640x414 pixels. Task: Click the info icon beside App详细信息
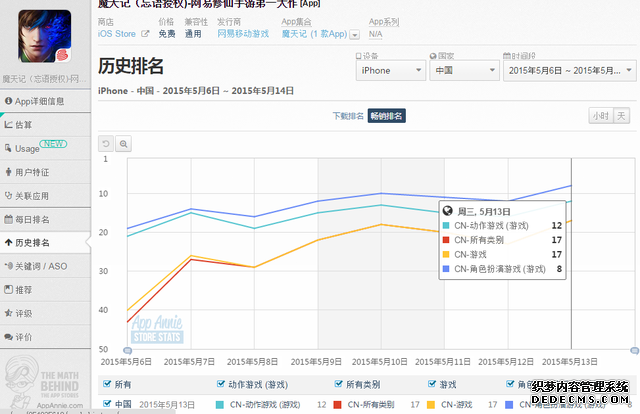pos(9,101)
